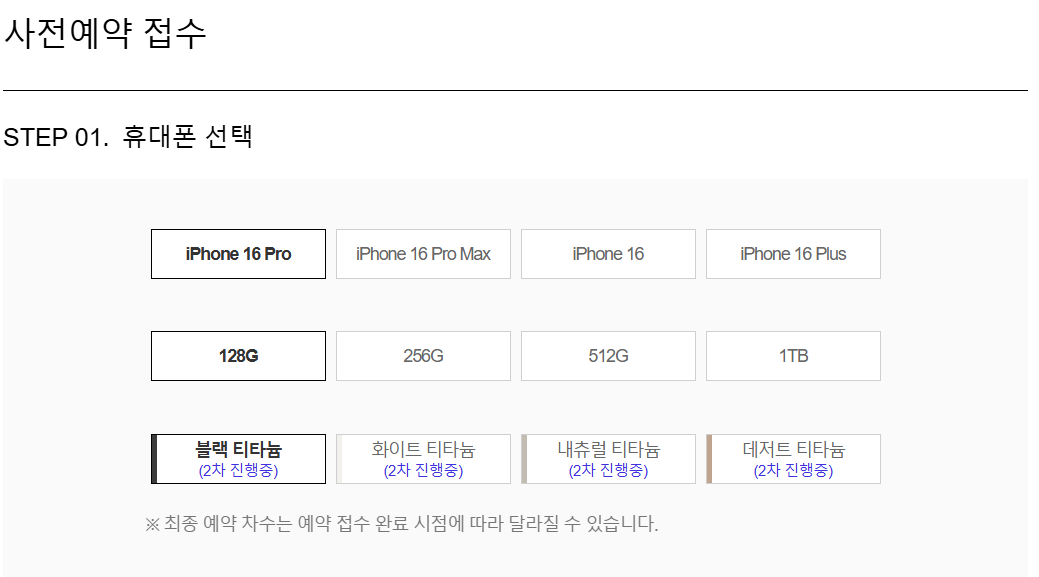The height and width of the screenshot is (577, 1039).
Task: Click the gray stripe on 내츄럴 티타늄
Action: [x=524, y=458]
